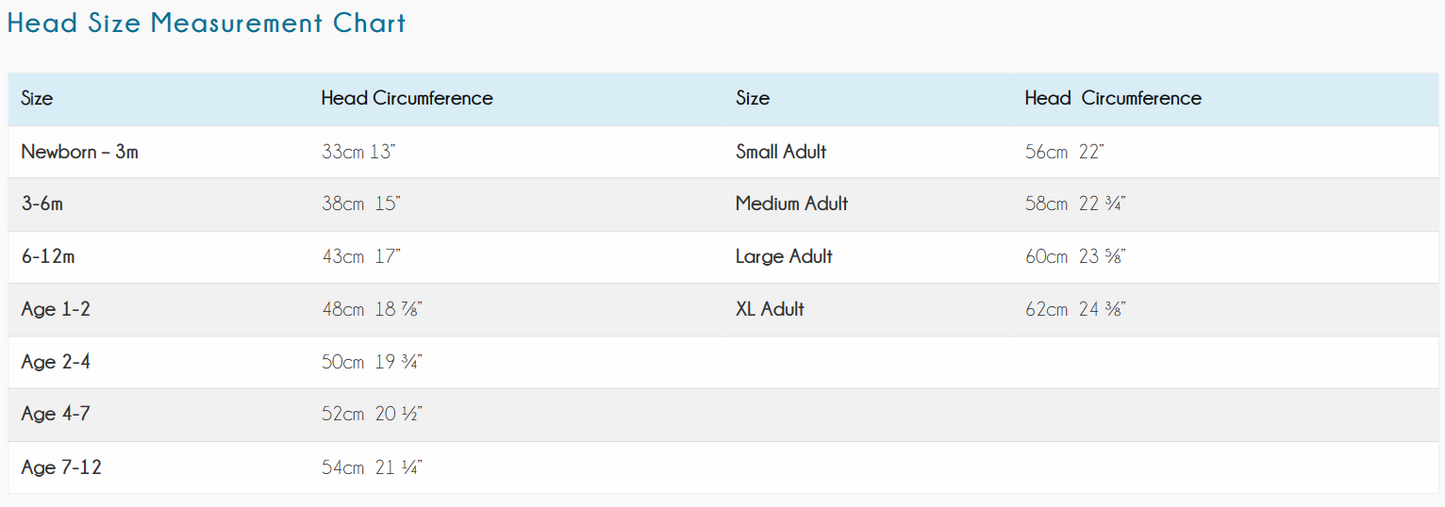
Task: Click the 38cm 15" measurement value
Action: click(x=361, y=204)
